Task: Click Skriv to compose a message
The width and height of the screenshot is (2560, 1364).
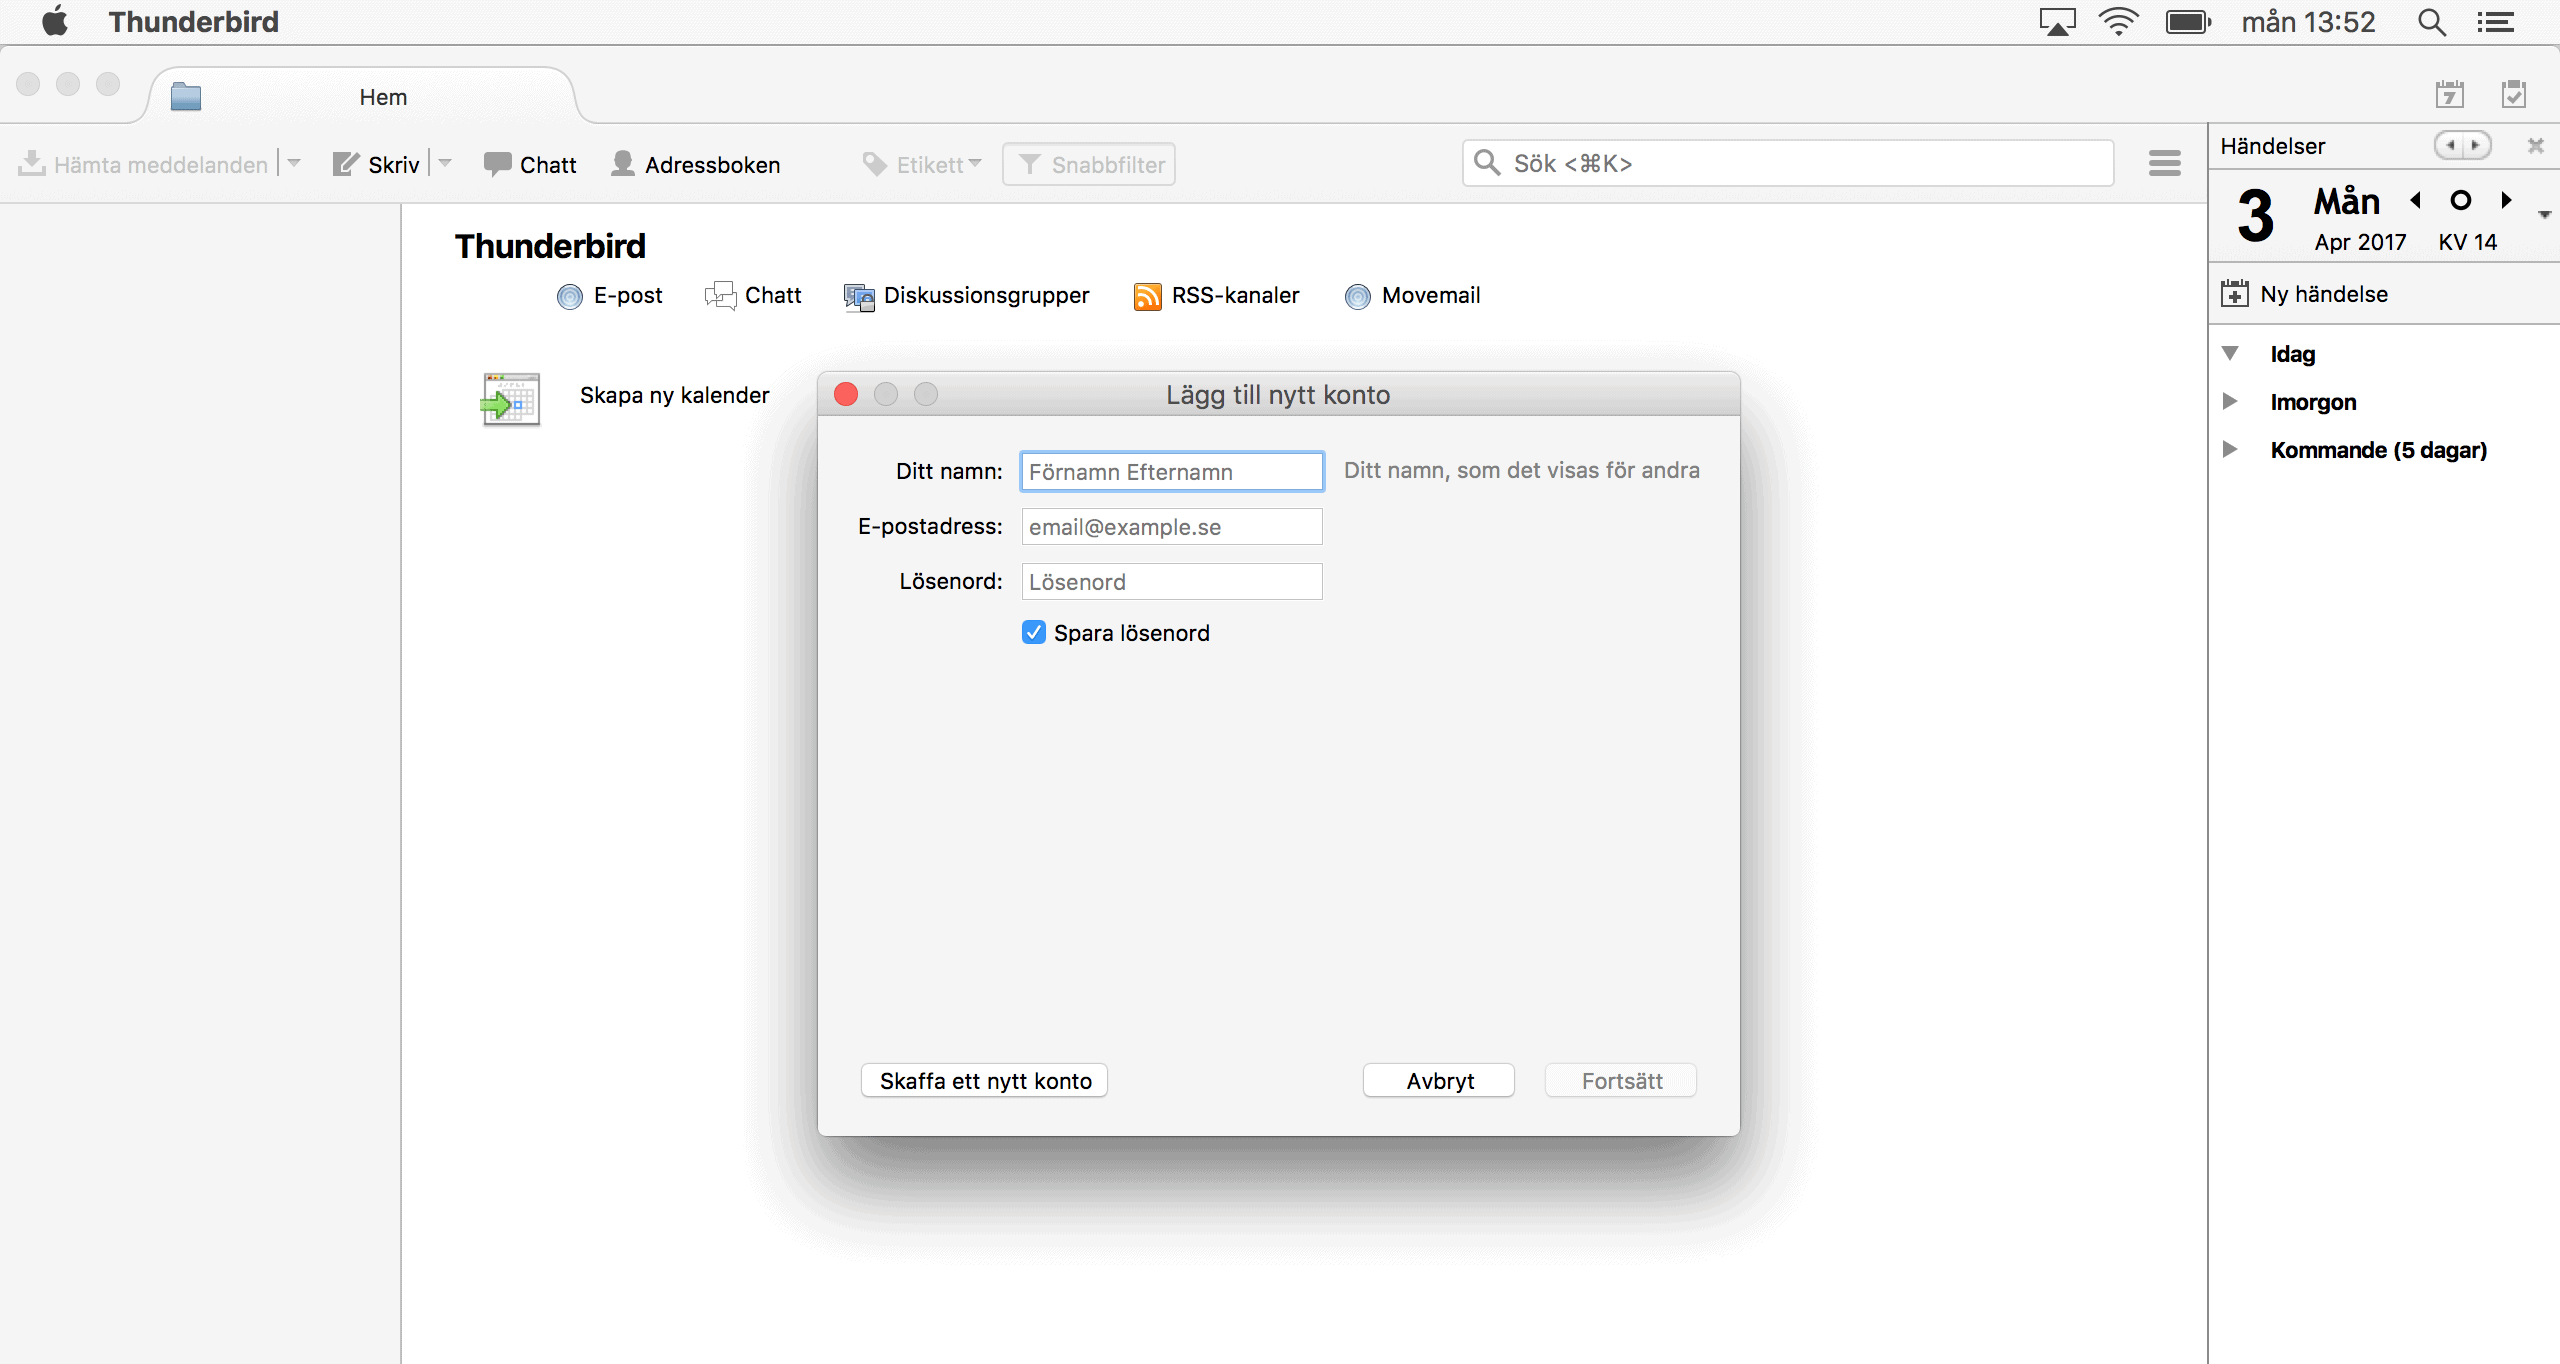Action: (x=376, y=164)
